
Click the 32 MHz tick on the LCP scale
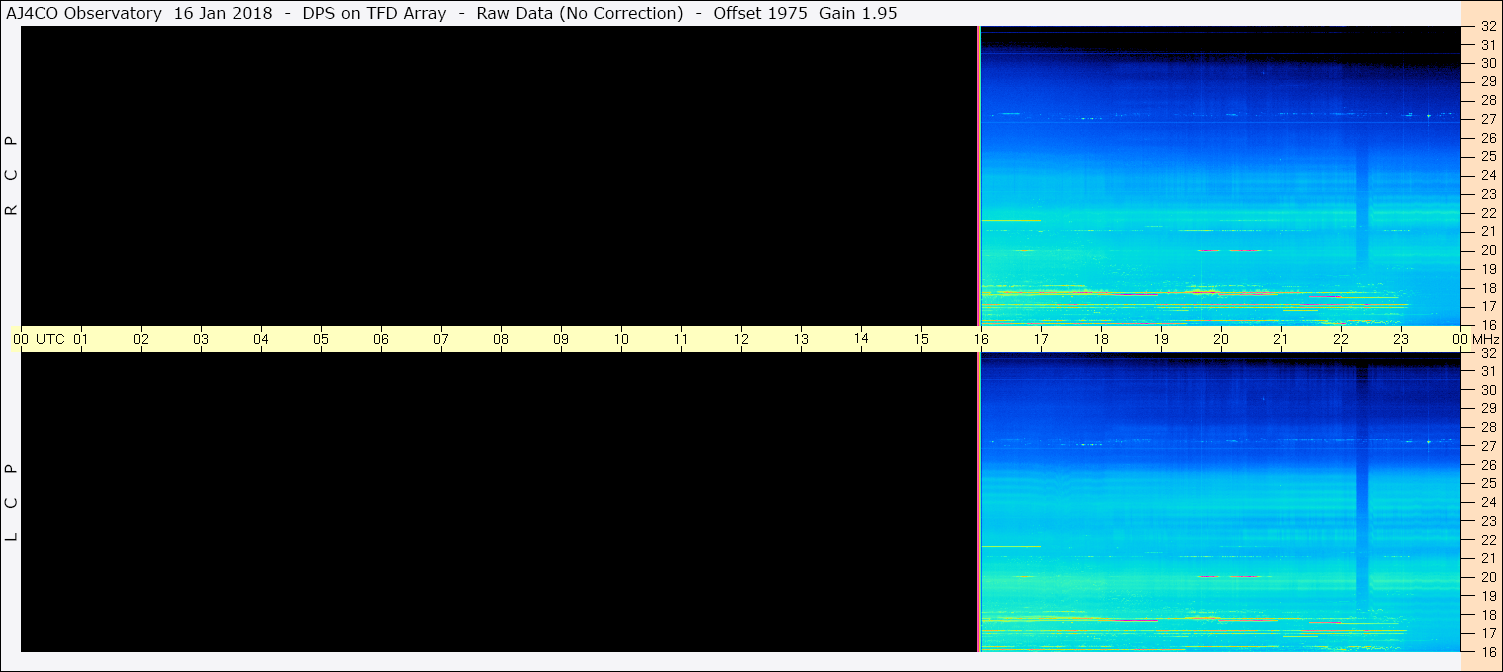tap(1488, 353)
